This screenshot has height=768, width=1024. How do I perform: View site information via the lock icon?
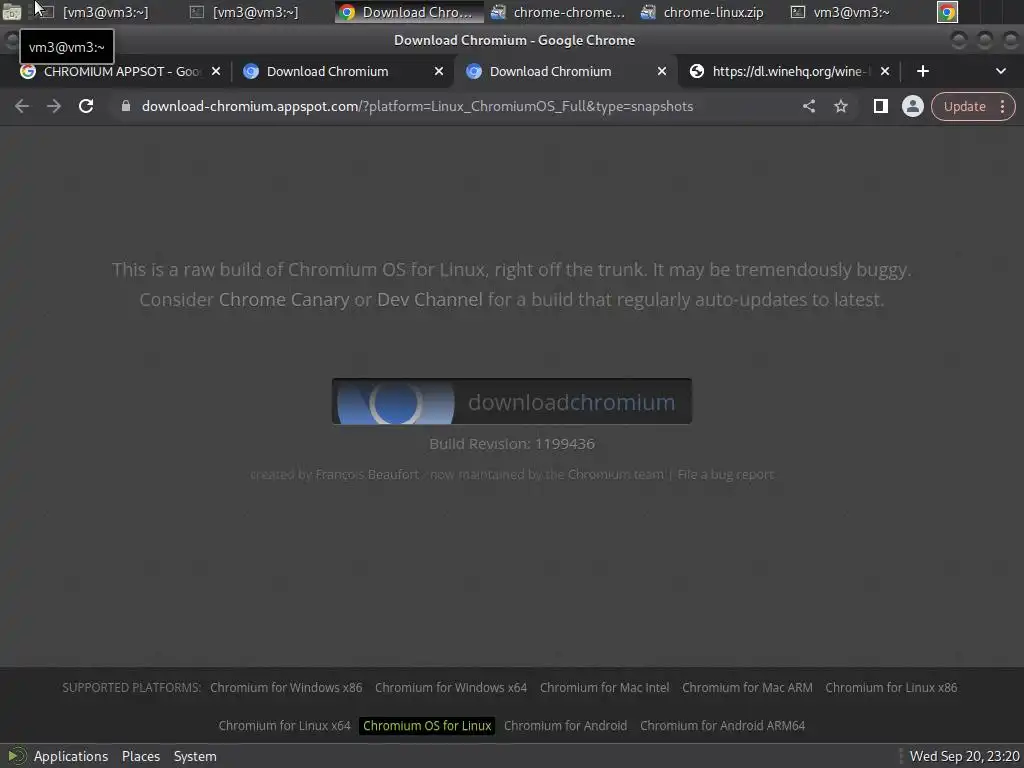coord(126,106)
